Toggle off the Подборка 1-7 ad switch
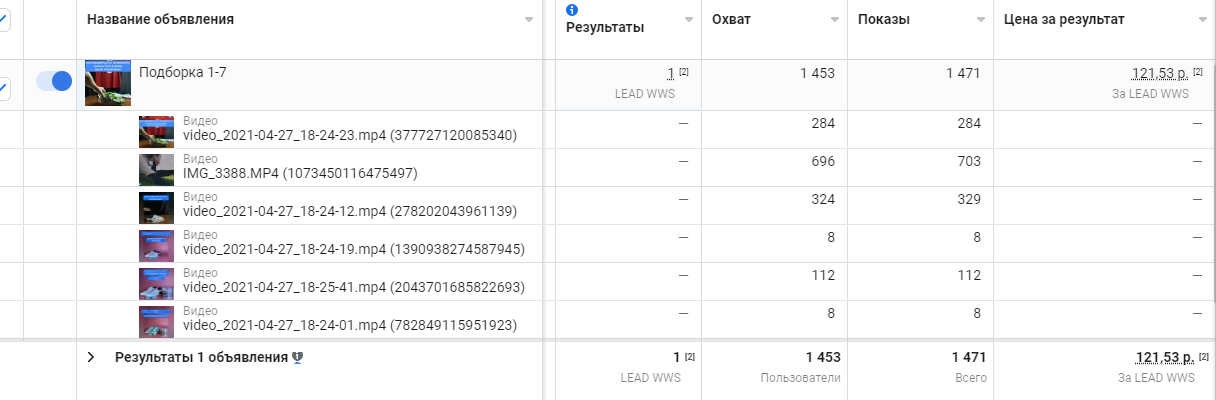The width and height of the screenshot is (1216, 400). [54, 81]
